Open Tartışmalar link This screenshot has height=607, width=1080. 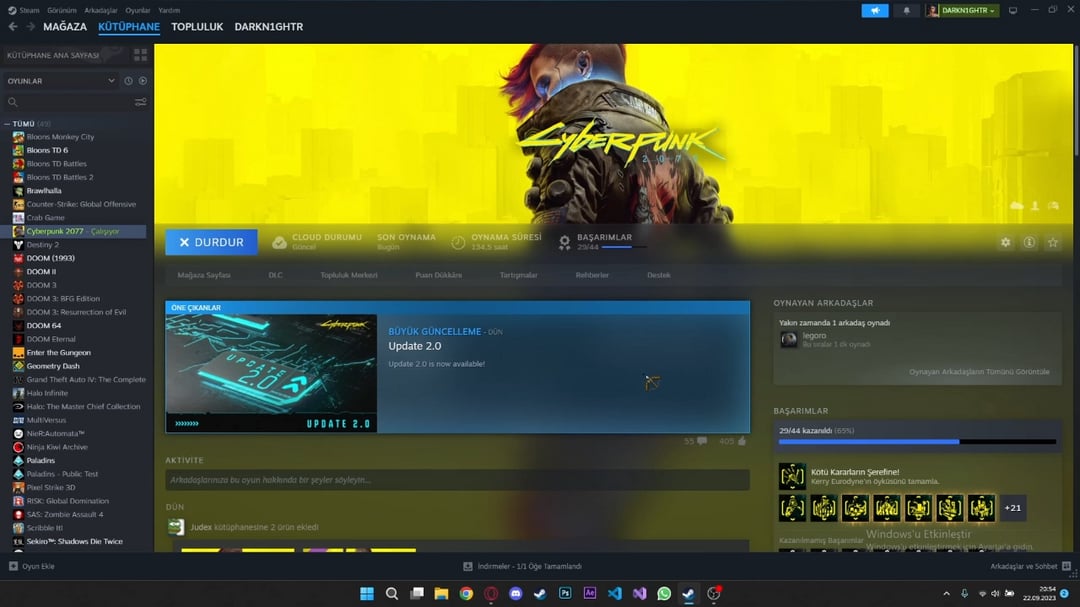coord(519,275)
